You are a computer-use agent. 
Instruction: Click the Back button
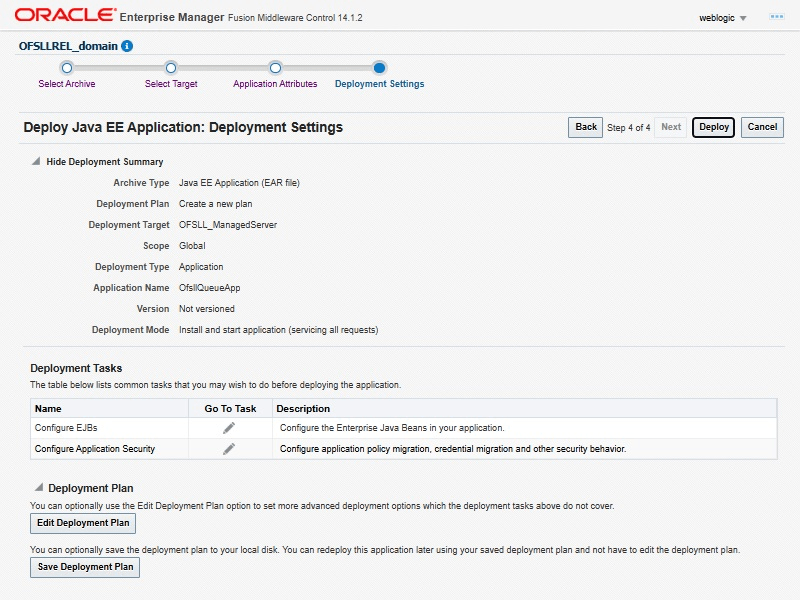click(586, 127)
